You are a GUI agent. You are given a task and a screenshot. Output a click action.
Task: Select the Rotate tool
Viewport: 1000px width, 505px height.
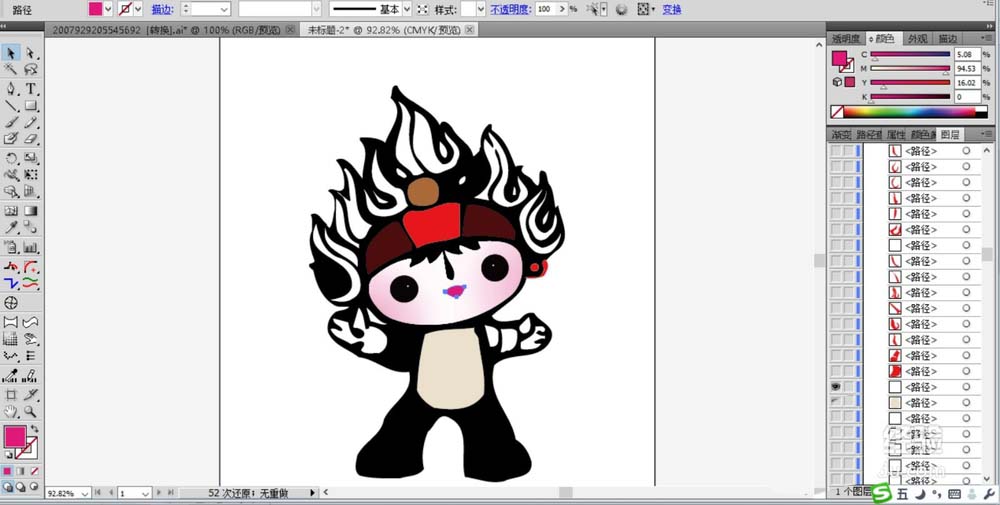pos(11,157)
